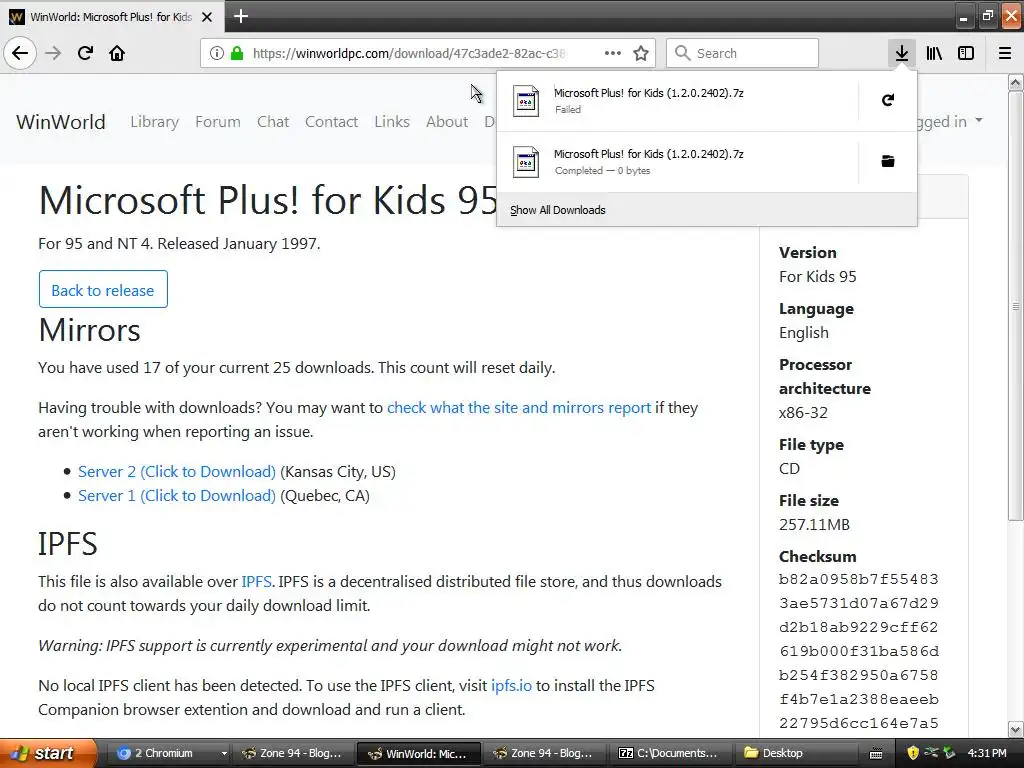Expand the logged in user dropdown
This screenshot has height=768, width=1024.
coord(950,121)
